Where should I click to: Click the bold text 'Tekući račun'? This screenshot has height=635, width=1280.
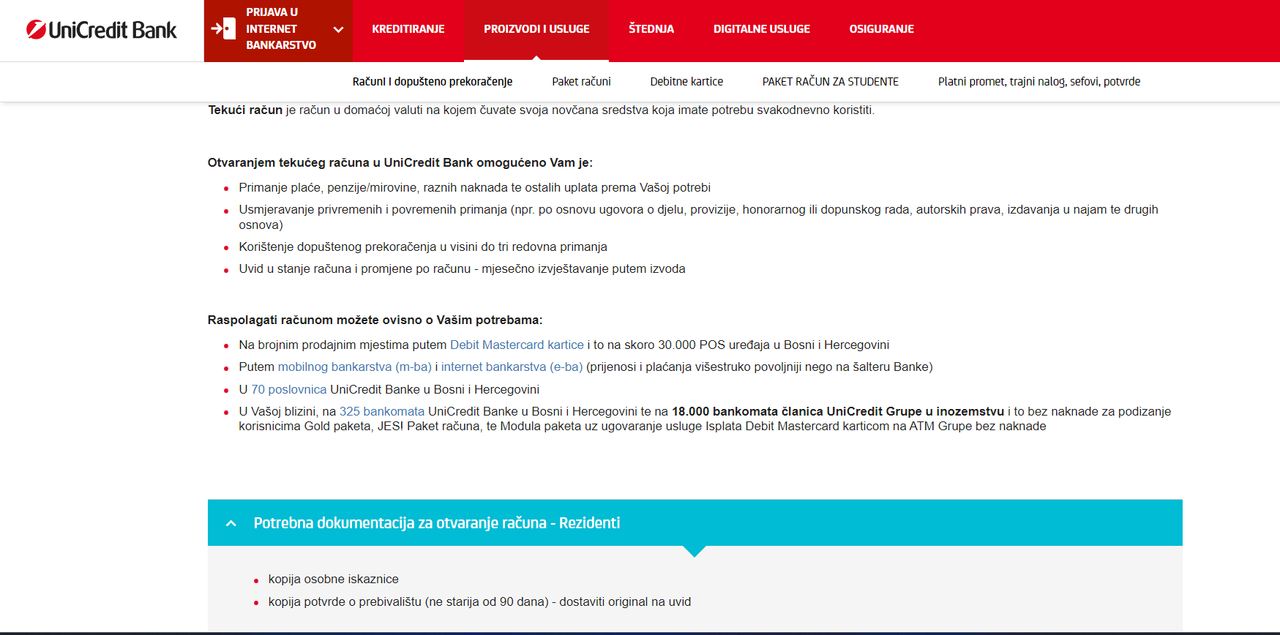pyautogui.click(x=245, y=110)
